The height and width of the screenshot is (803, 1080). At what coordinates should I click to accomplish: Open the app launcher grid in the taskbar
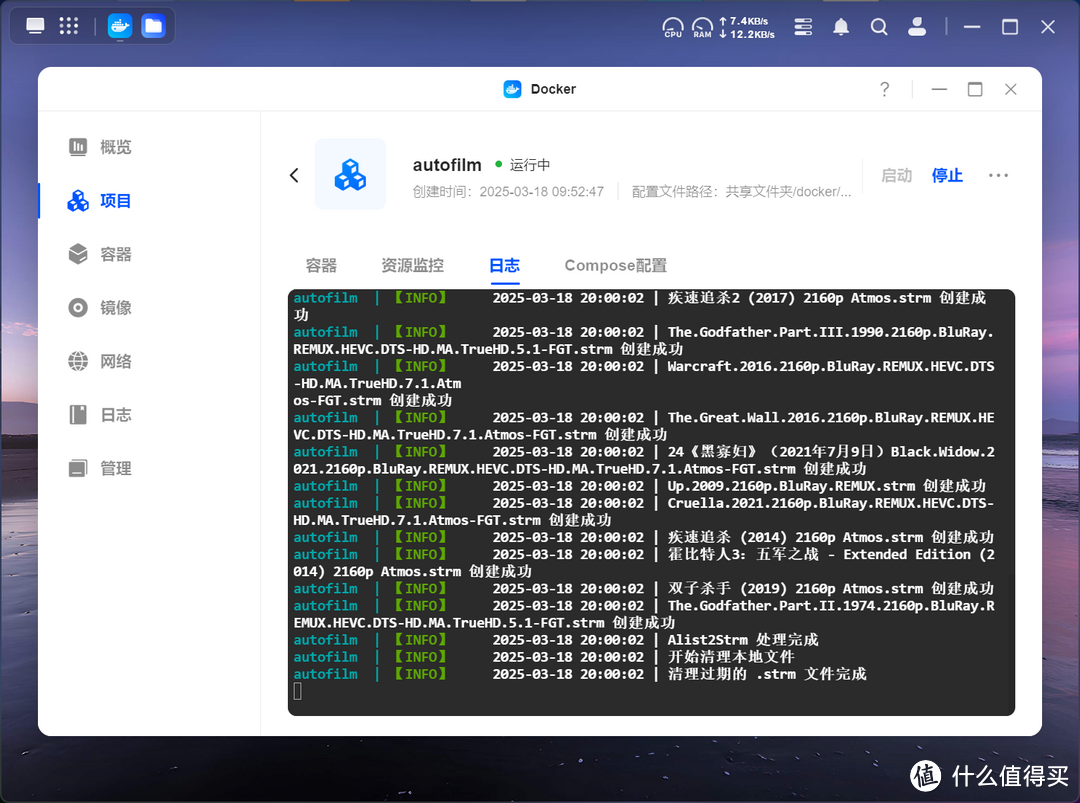69,25
